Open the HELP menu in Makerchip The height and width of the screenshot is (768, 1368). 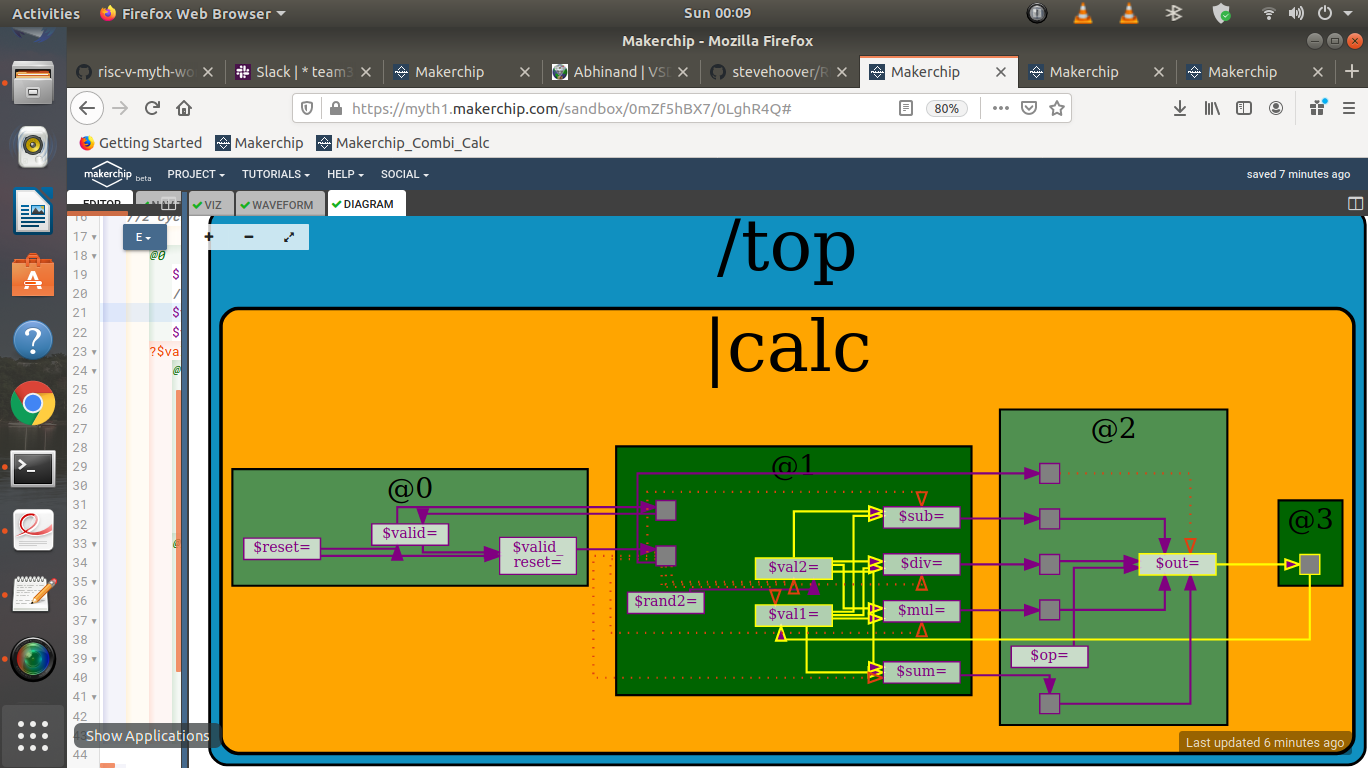(x=344, y=174)
